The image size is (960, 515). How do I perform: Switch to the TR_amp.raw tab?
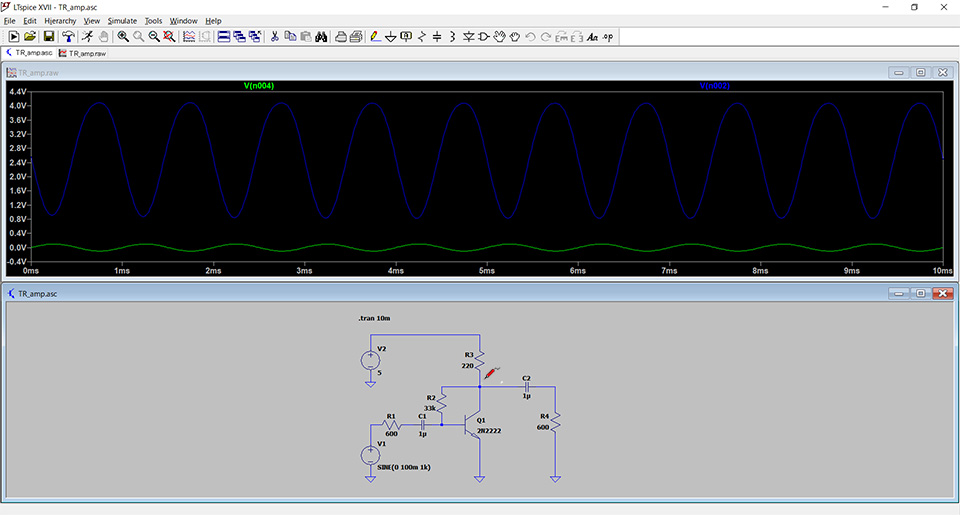pos(83,53)
